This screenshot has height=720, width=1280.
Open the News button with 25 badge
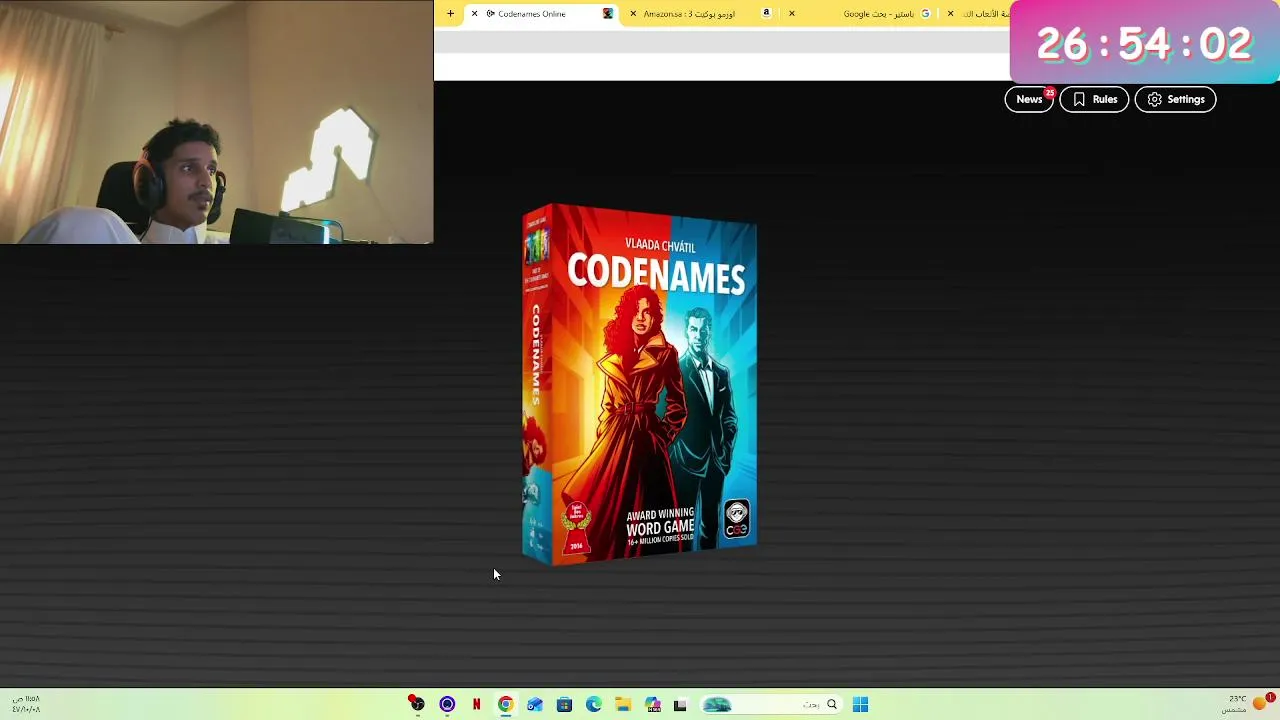(x=1029, y=99)
